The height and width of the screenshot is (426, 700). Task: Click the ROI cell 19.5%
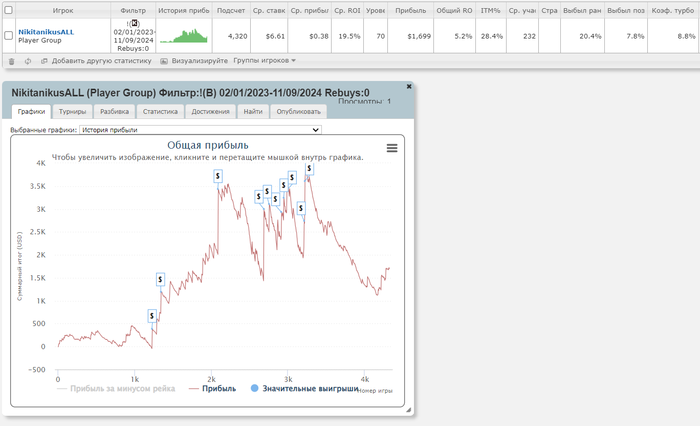click(347, 36)
